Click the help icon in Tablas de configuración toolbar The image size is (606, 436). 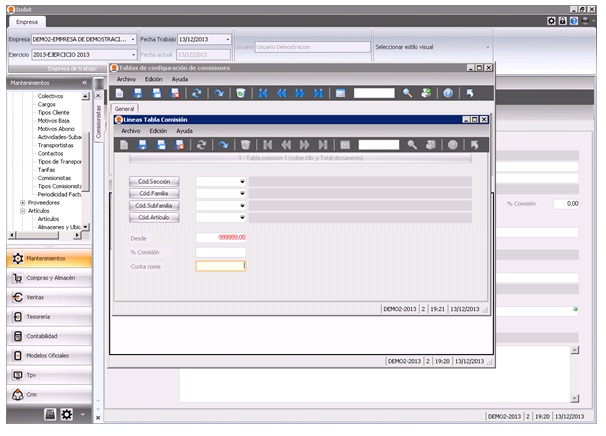(x=448, y=92)
